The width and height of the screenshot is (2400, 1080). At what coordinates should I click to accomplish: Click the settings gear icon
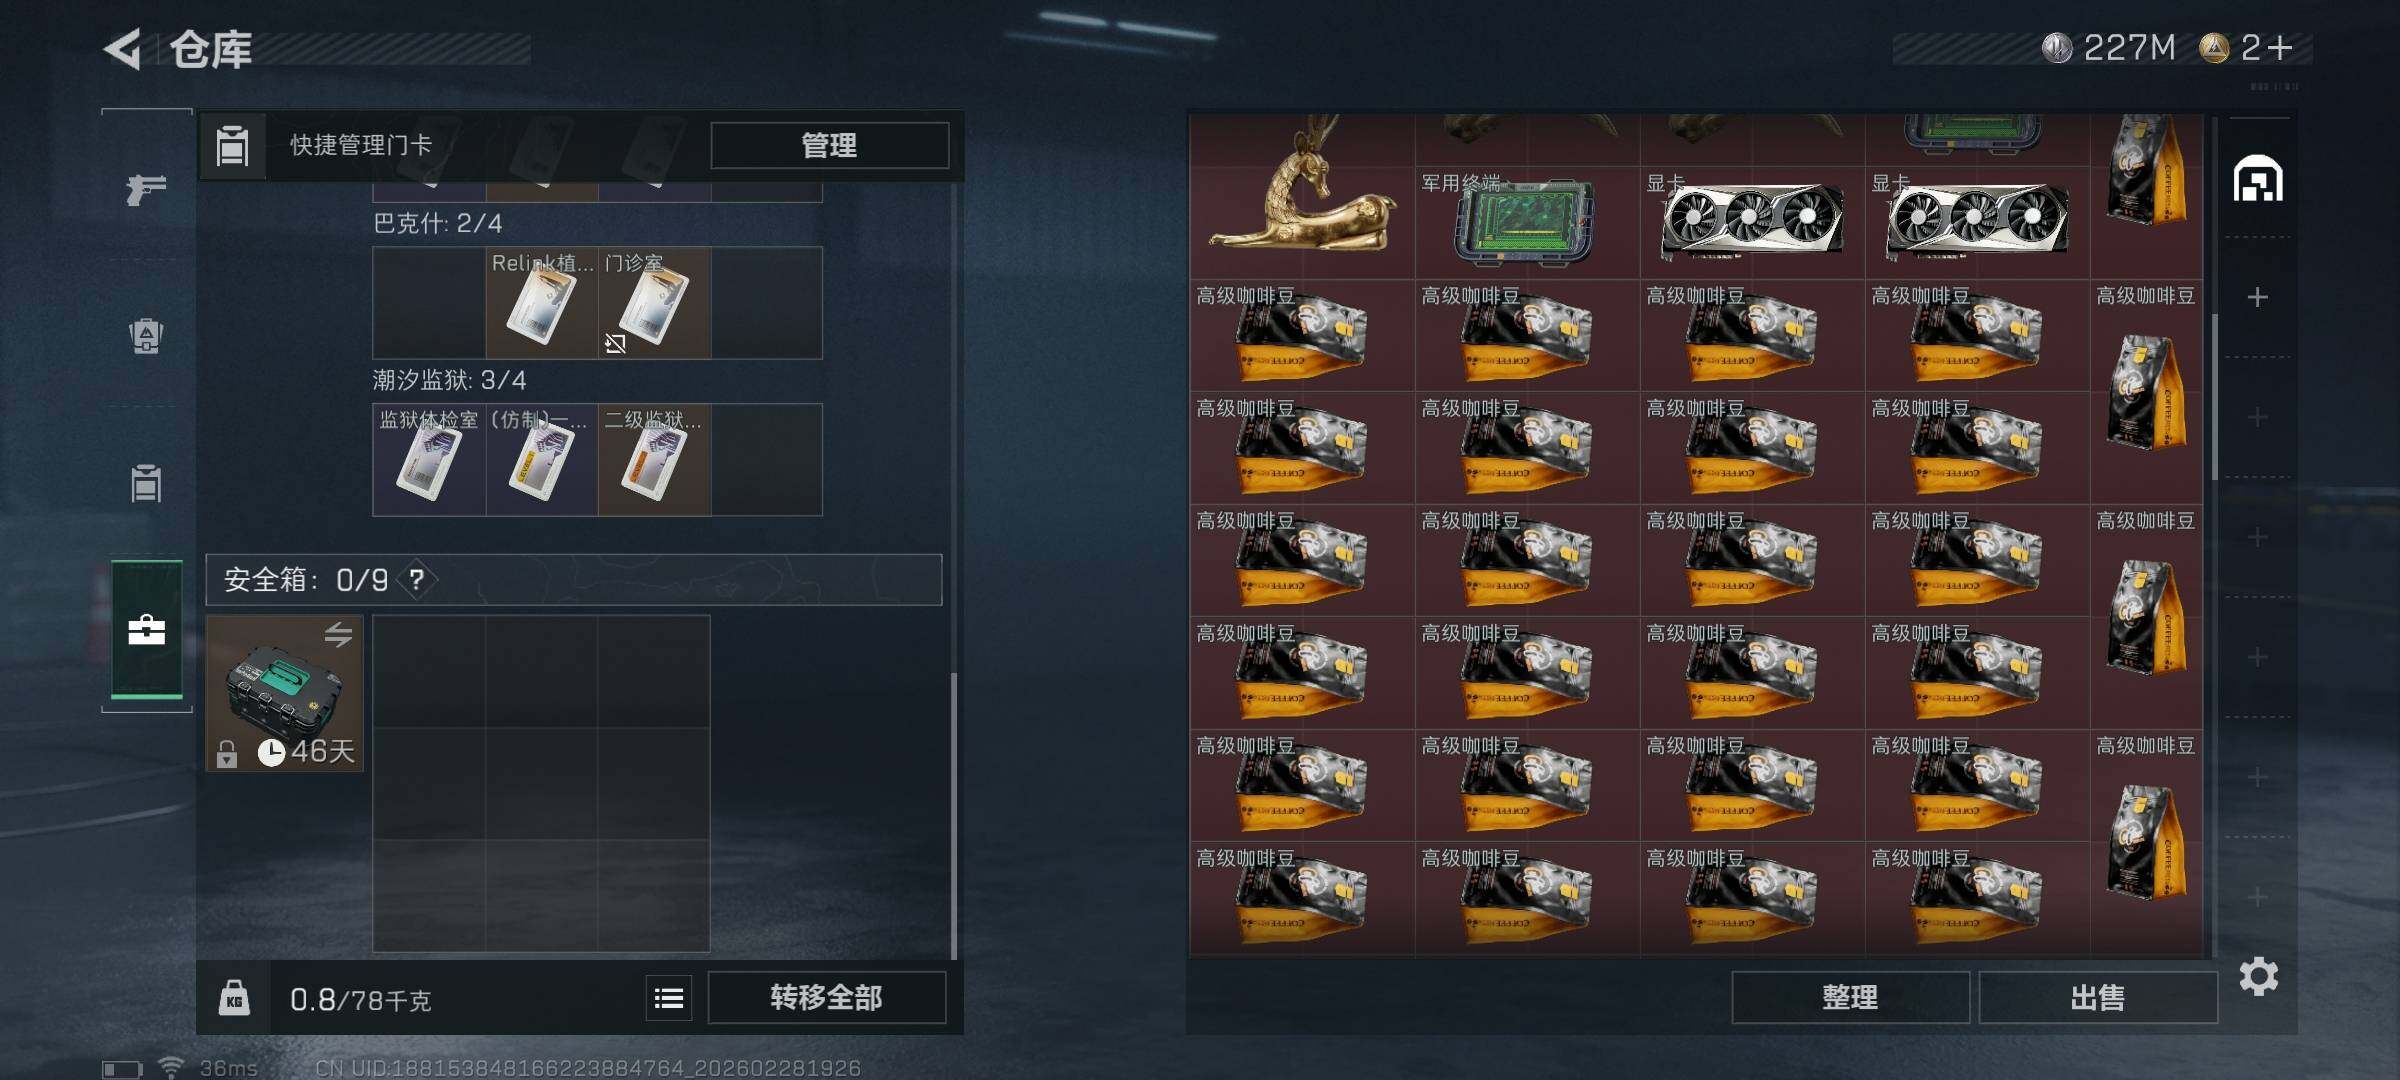coord(2258,976)
